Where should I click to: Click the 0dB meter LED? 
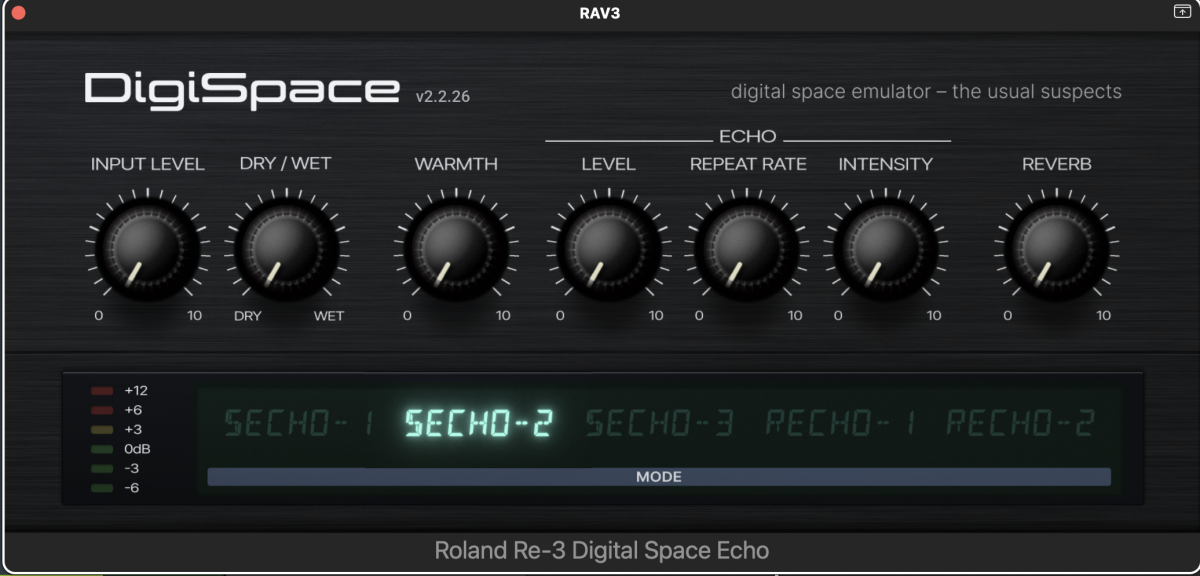(x=102, y=449)
